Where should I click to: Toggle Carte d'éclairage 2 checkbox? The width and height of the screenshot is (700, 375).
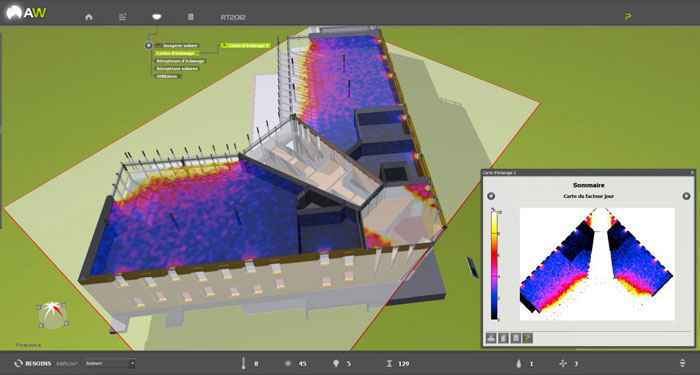pos(225,46)
